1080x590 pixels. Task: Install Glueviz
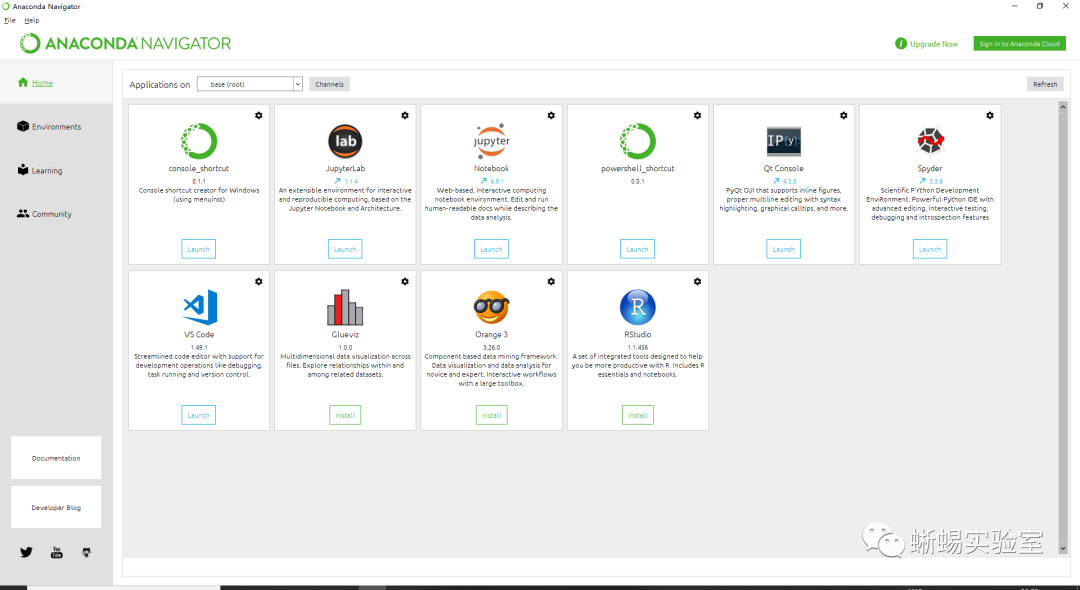point(345,415)
